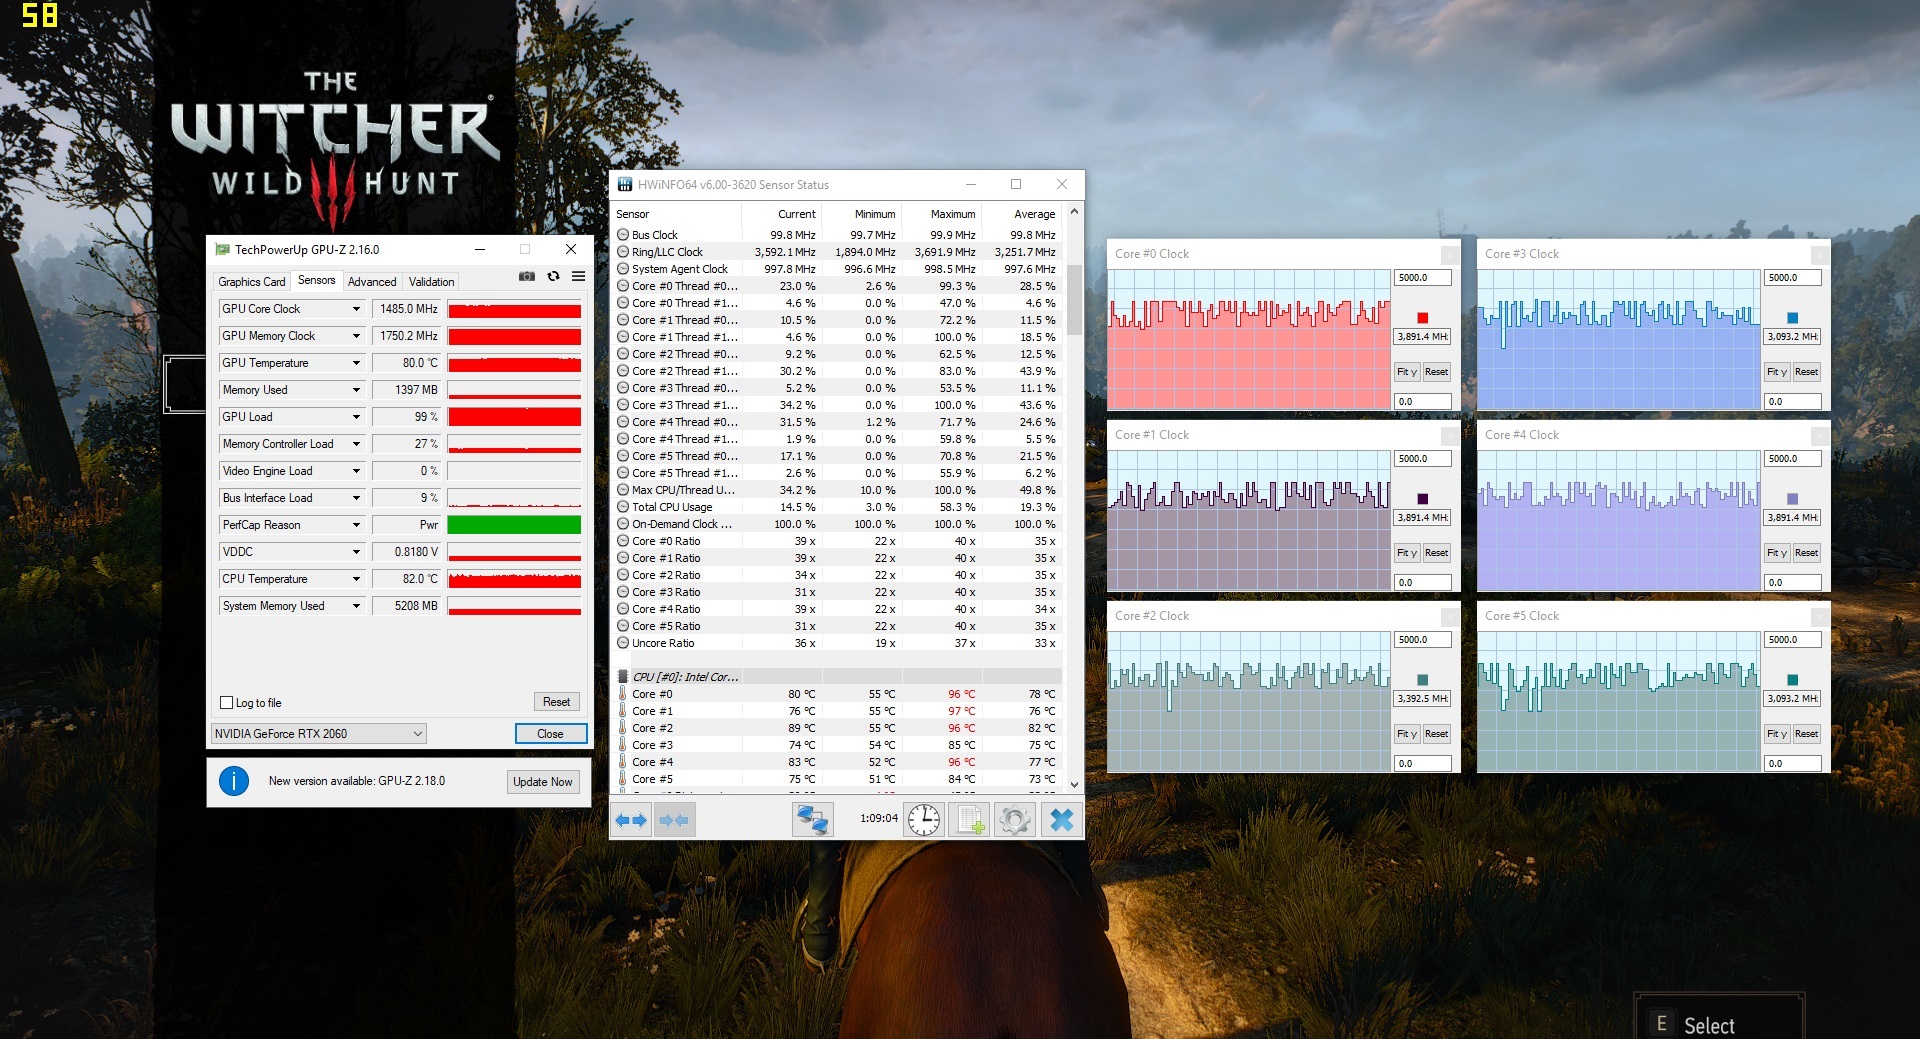This screenshot has width=1920, height=1039.
Task: Click the clock reset icon in HWiNFO toolbar
Action: (924, 820)
